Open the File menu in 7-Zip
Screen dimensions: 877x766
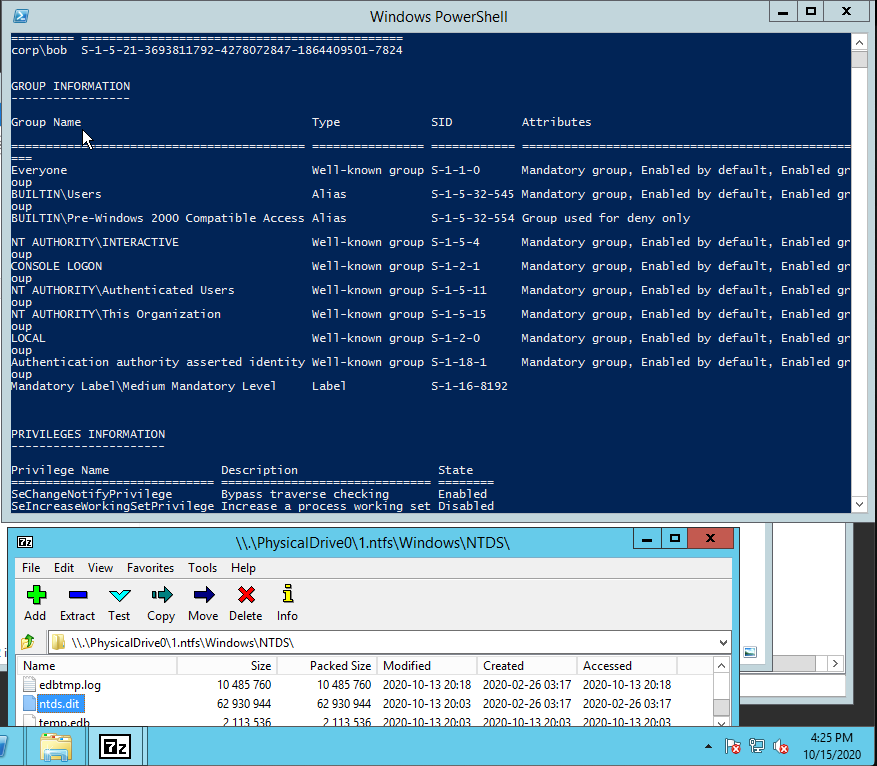click(x=31, y=568)
